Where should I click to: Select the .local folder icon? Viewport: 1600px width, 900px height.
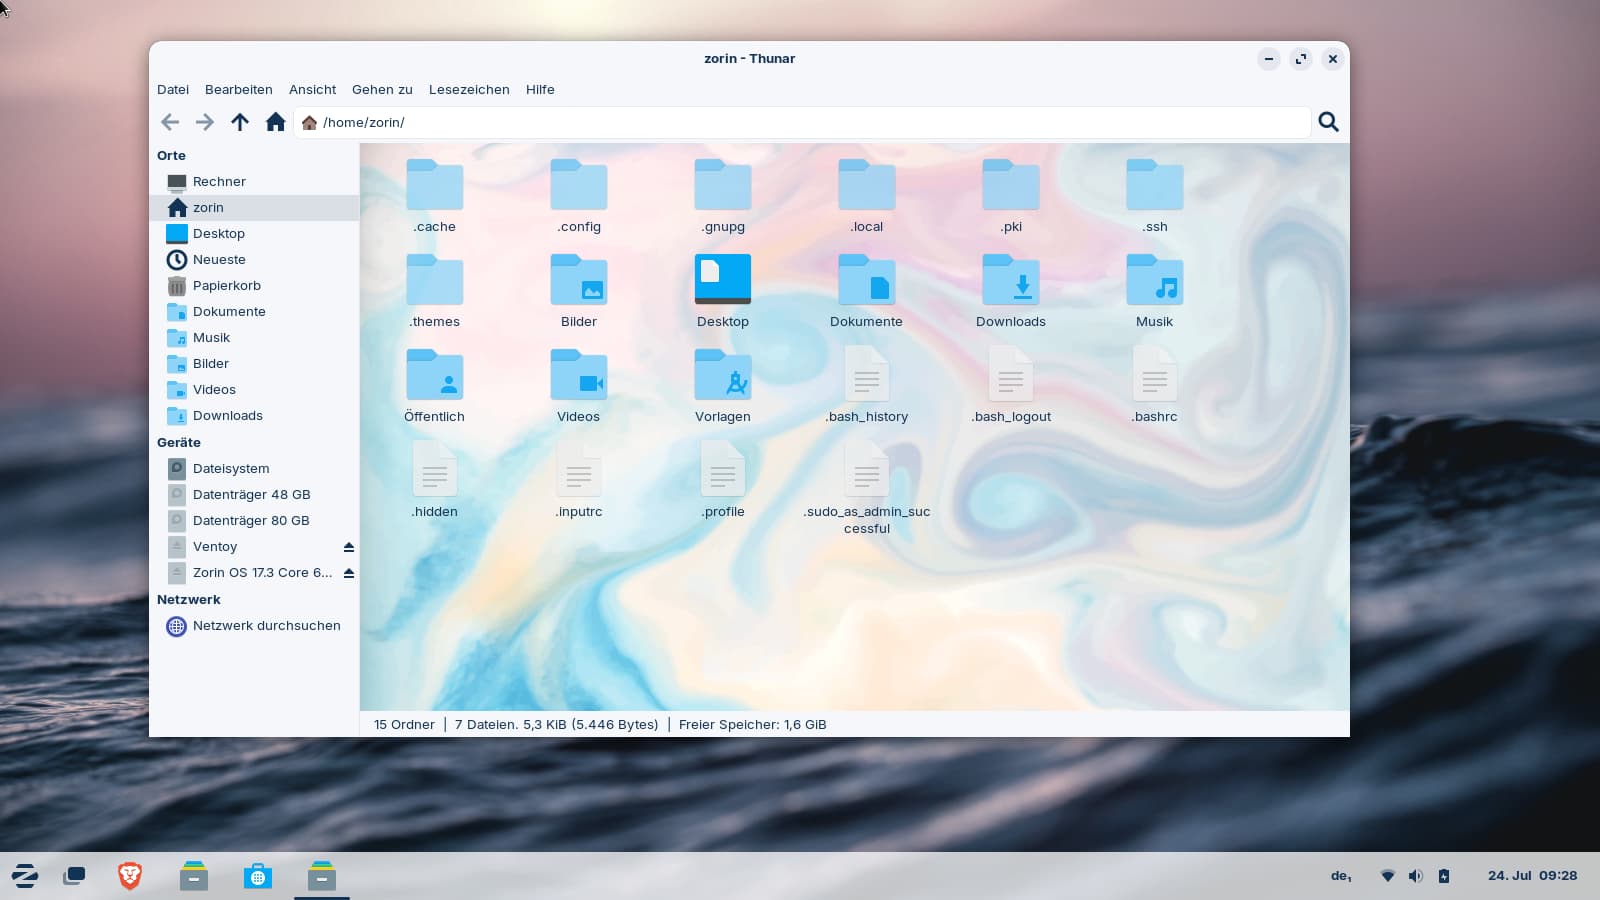click(867, 185)
